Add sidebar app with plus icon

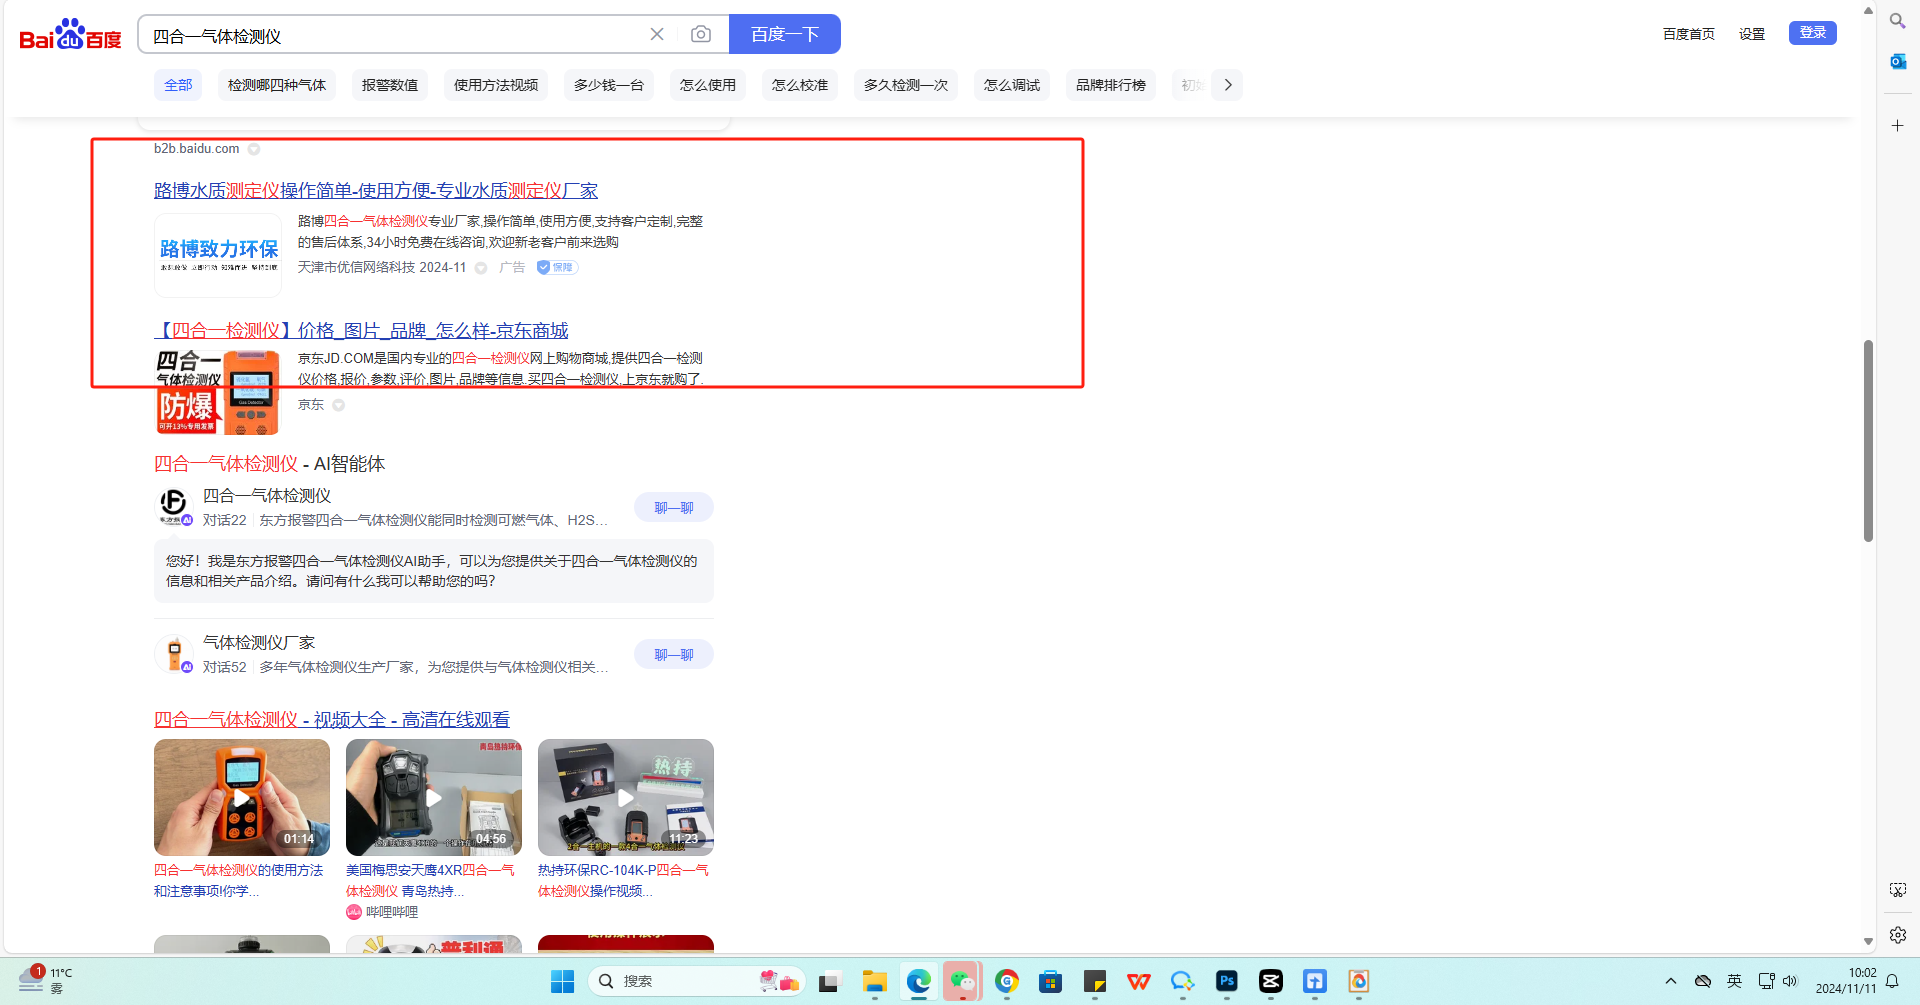click(1897, 126)
